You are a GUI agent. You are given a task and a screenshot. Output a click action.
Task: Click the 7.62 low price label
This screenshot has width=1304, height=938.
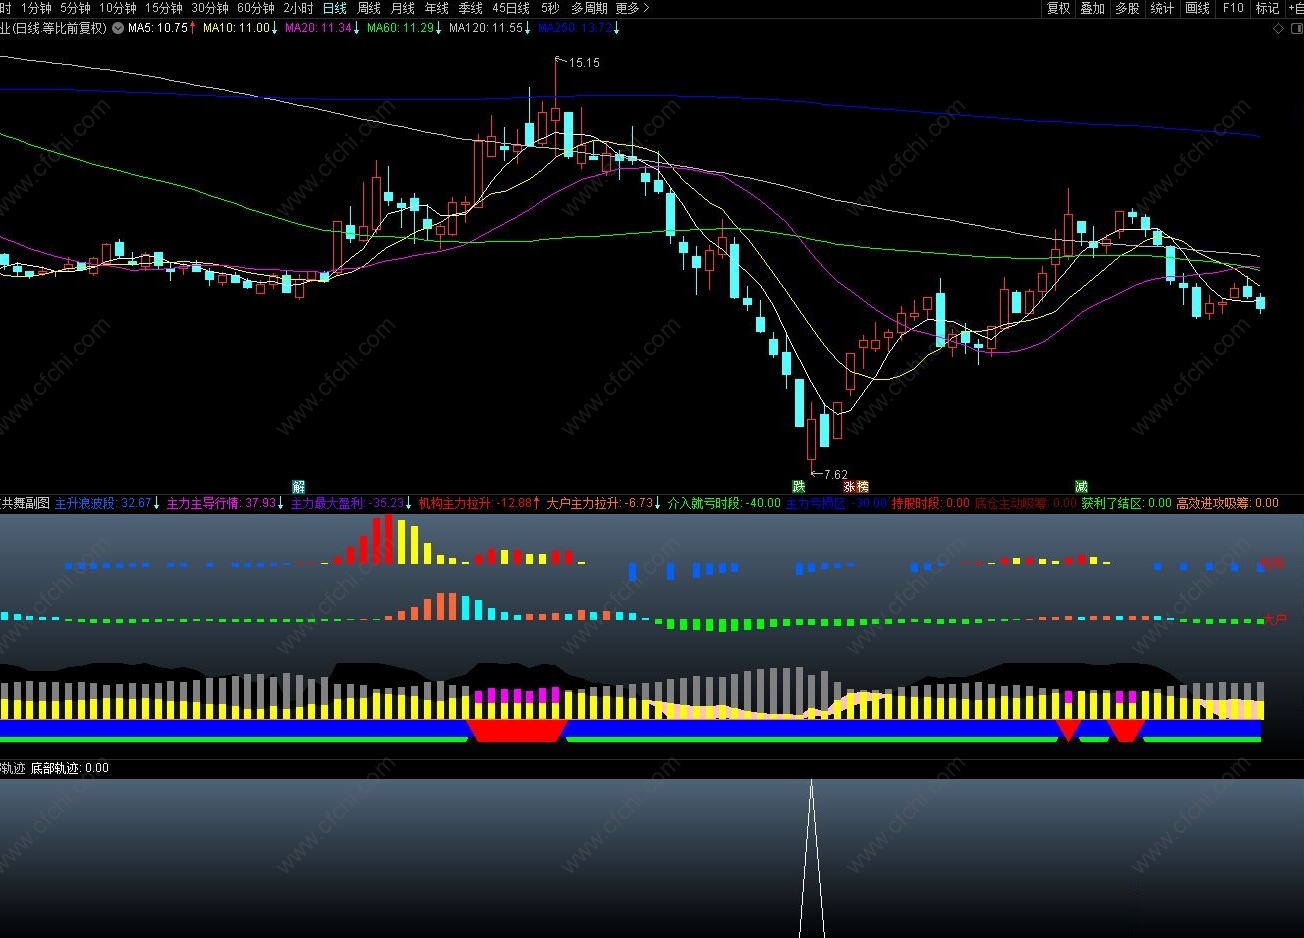(835, 474)
